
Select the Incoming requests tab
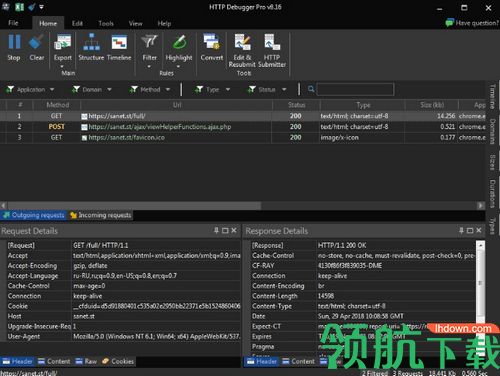[x=101, y=215]
